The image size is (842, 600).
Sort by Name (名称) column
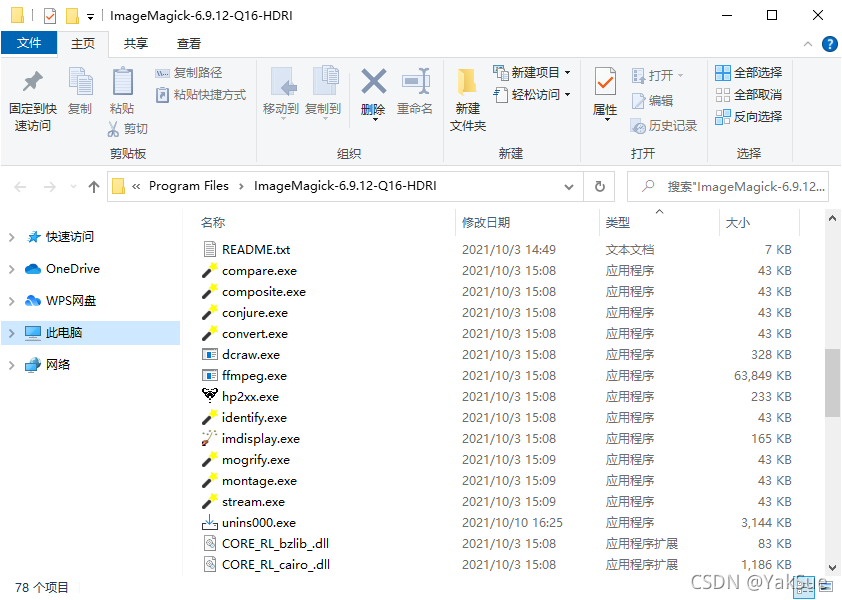(213, 222)
